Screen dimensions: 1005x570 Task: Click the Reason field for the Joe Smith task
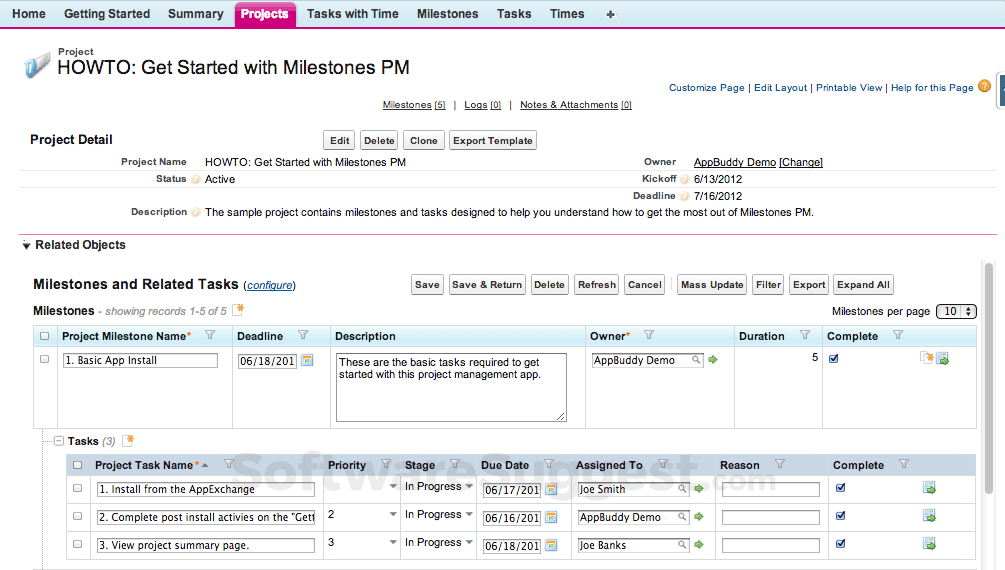[770, 489]
